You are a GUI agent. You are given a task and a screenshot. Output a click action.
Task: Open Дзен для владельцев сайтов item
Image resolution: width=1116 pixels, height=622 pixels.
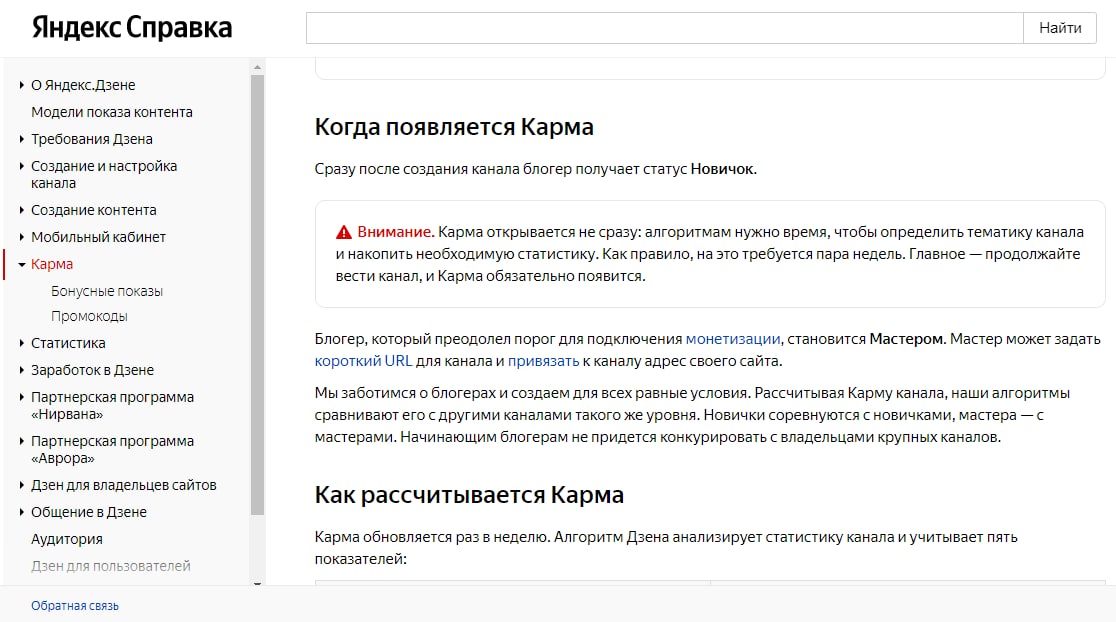click(x=124, y=485)
